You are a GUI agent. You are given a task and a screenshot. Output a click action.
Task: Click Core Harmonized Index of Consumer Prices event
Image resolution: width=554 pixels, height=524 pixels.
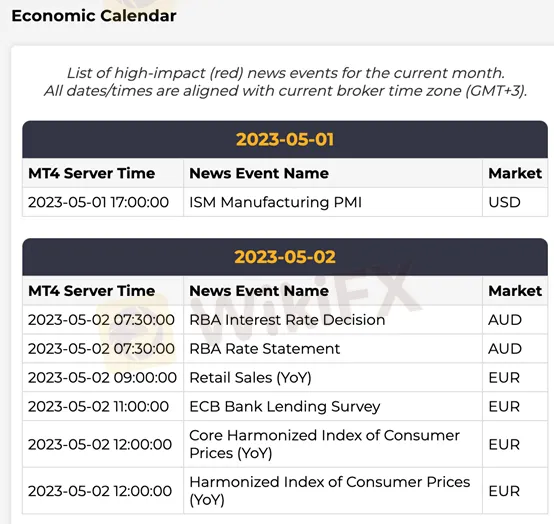pos(324,444)
